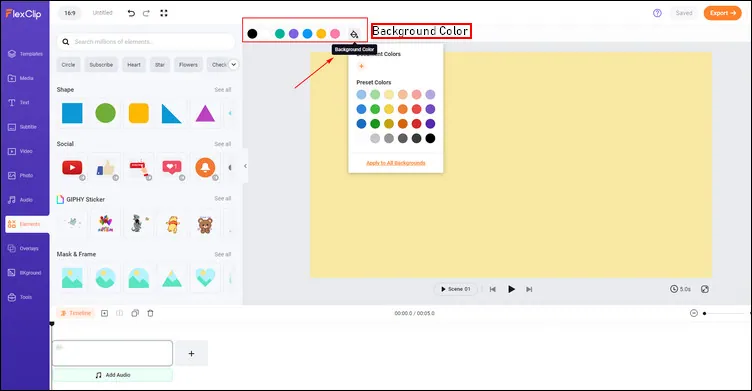See all Shape elements
The image size is (752, 391).
(223, 90)
